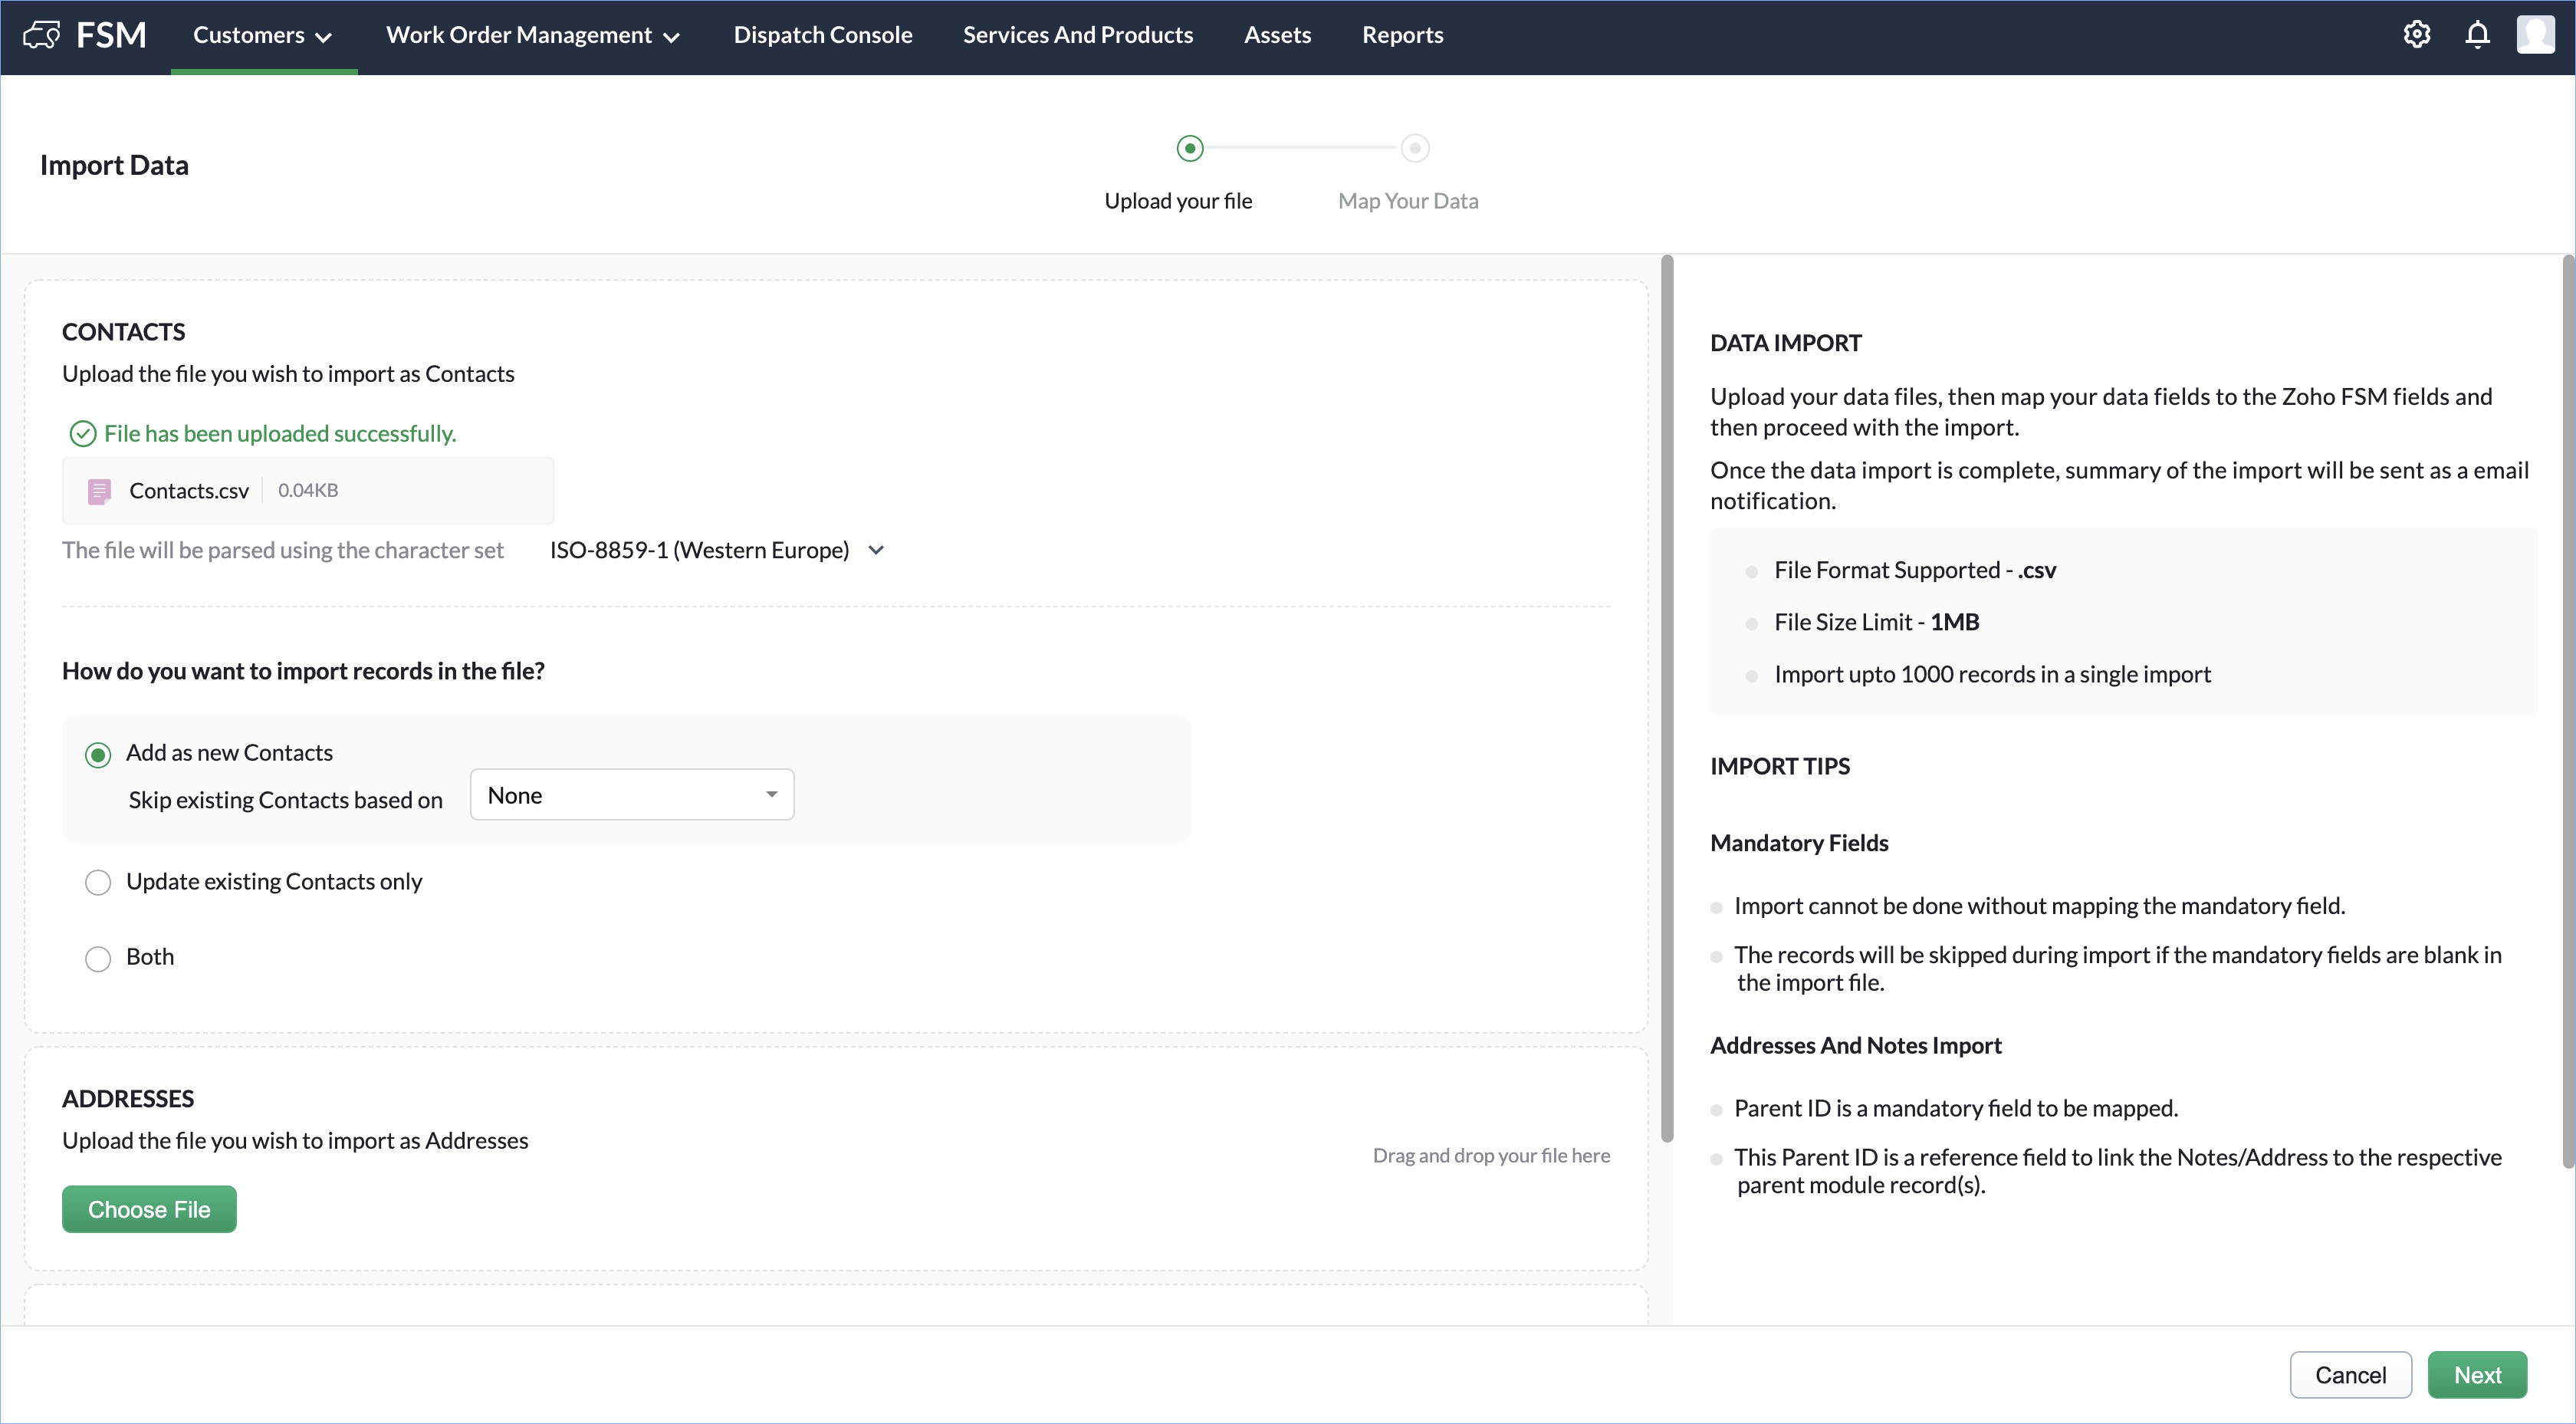
Task: Open Work Order Management menu
Action: coord(533,35)
